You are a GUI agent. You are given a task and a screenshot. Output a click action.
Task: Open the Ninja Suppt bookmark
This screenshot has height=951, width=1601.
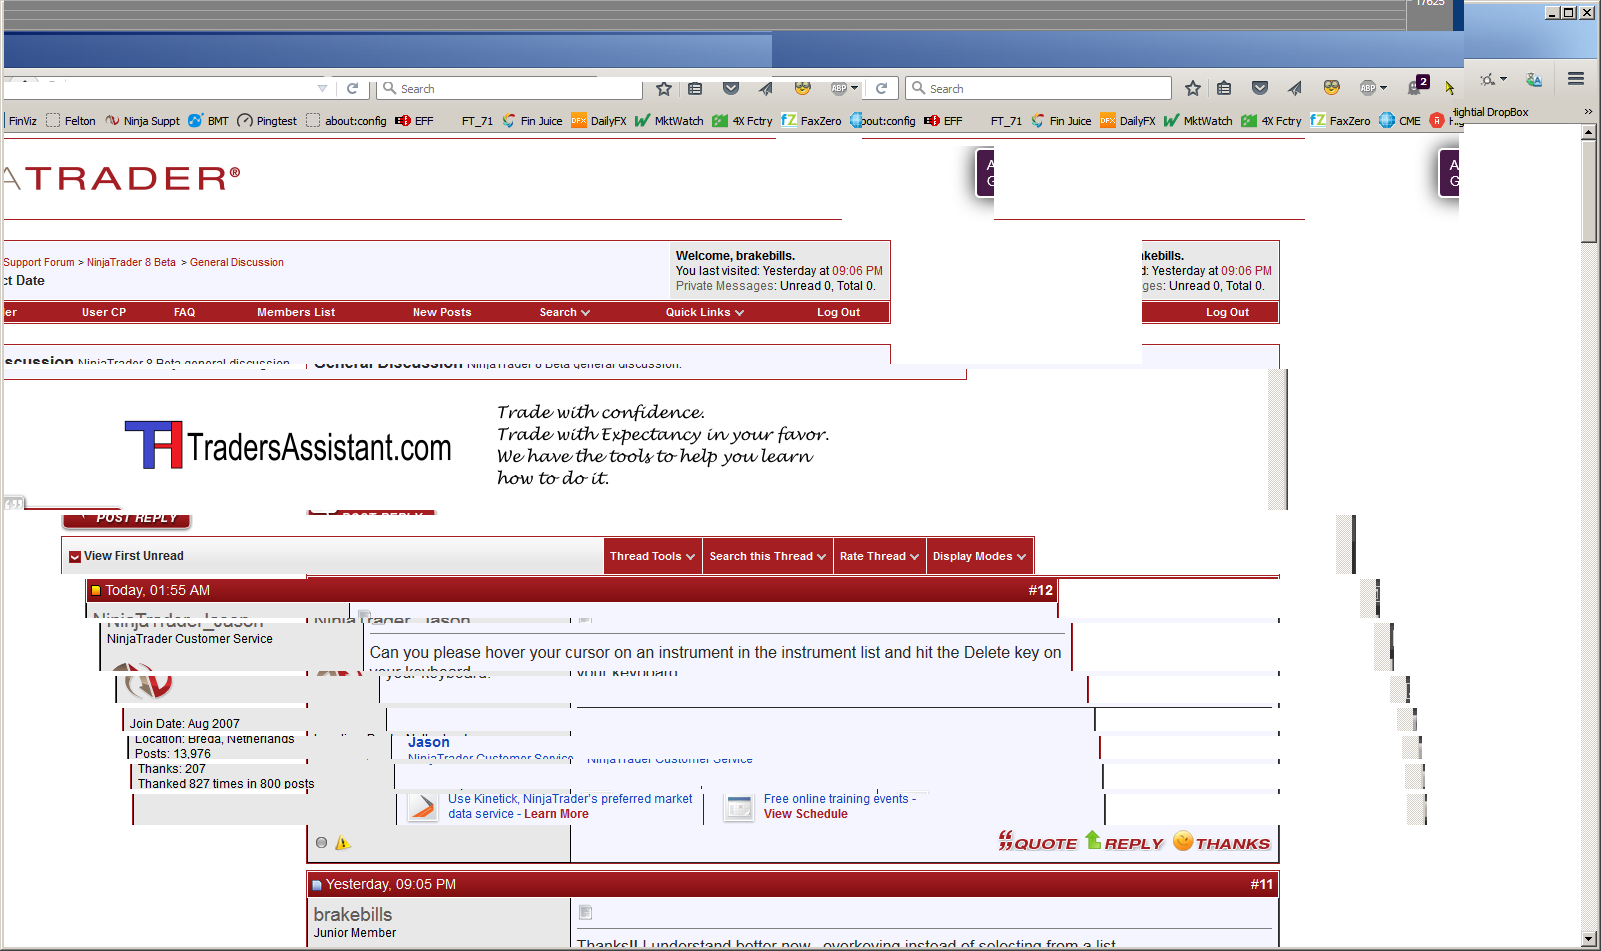(143, 121)
